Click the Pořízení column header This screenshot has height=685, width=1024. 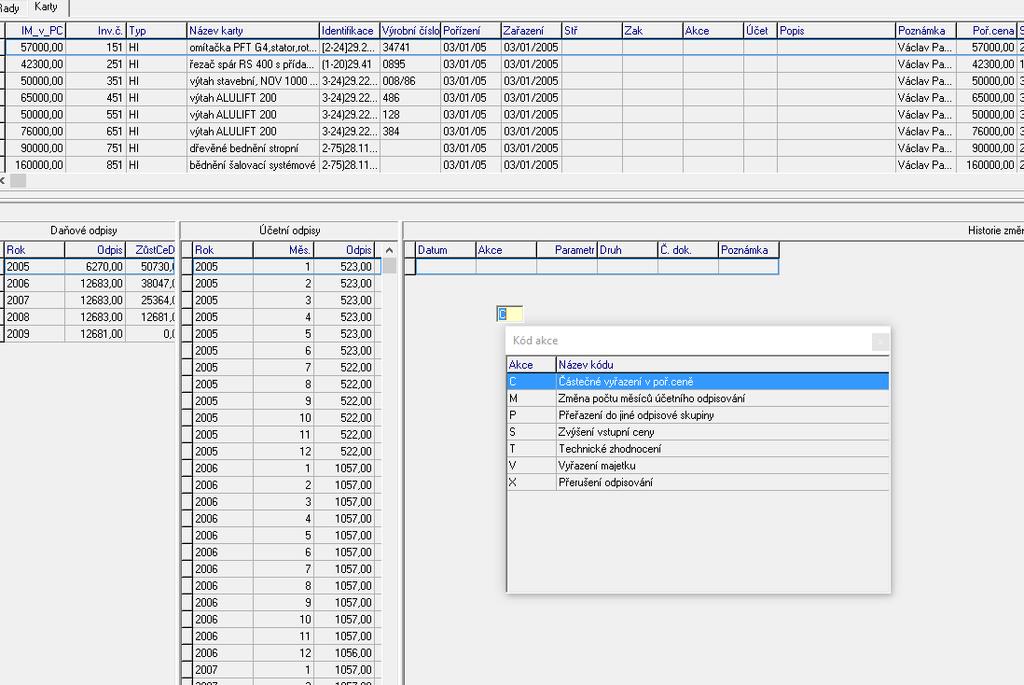pyautogui.click(x=471, y=31)
